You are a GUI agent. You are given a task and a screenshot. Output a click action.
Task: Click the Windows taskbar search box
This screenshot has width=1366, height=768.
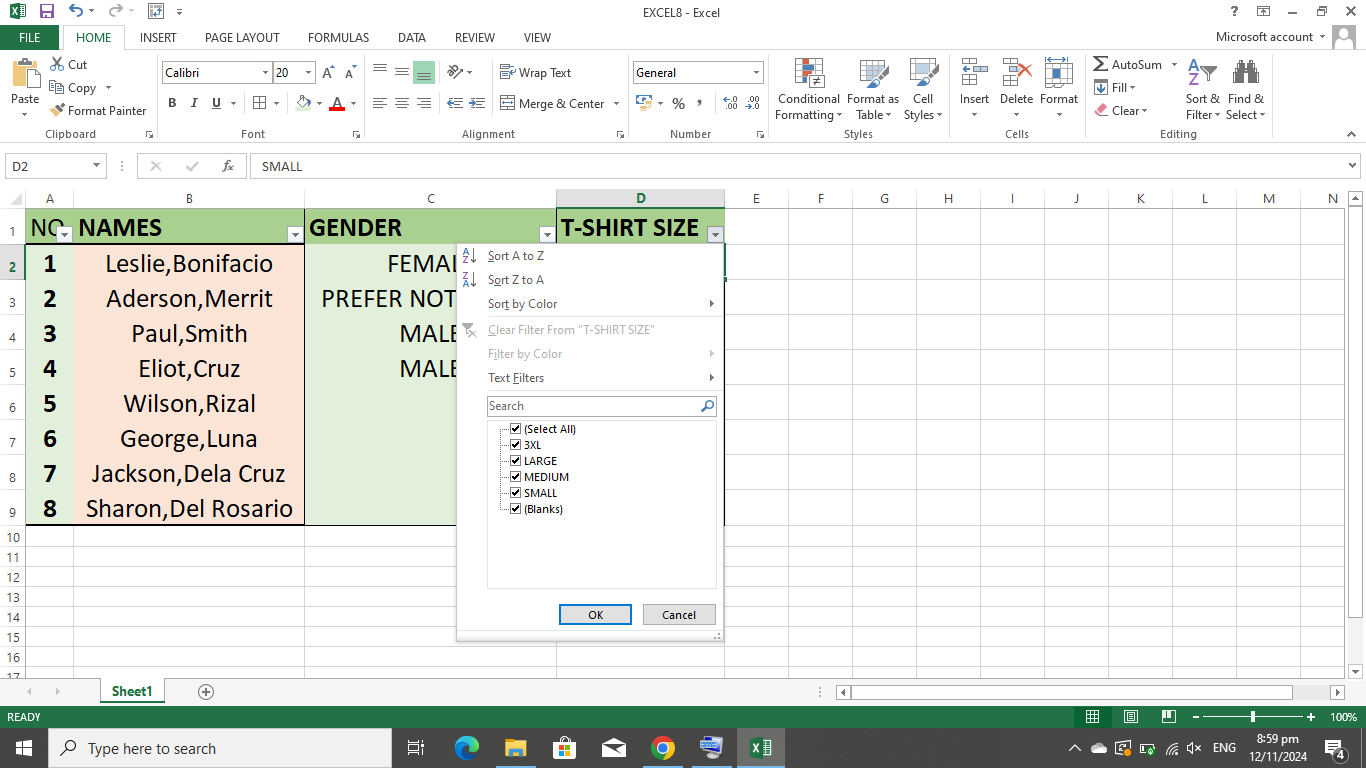[x=219, y=748]
